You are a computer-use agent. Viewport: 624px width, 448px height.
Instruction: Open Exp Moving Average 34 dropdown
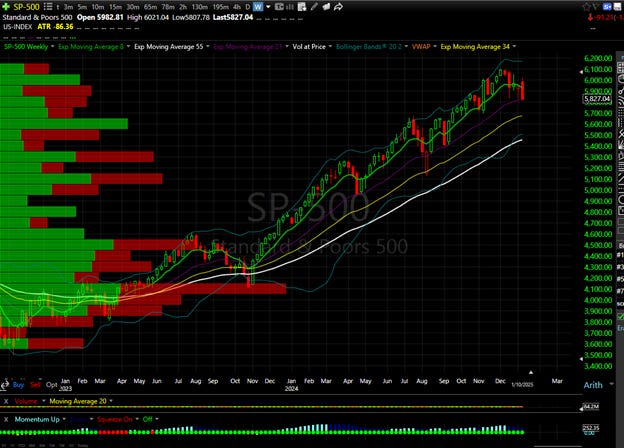click(514, 47)
